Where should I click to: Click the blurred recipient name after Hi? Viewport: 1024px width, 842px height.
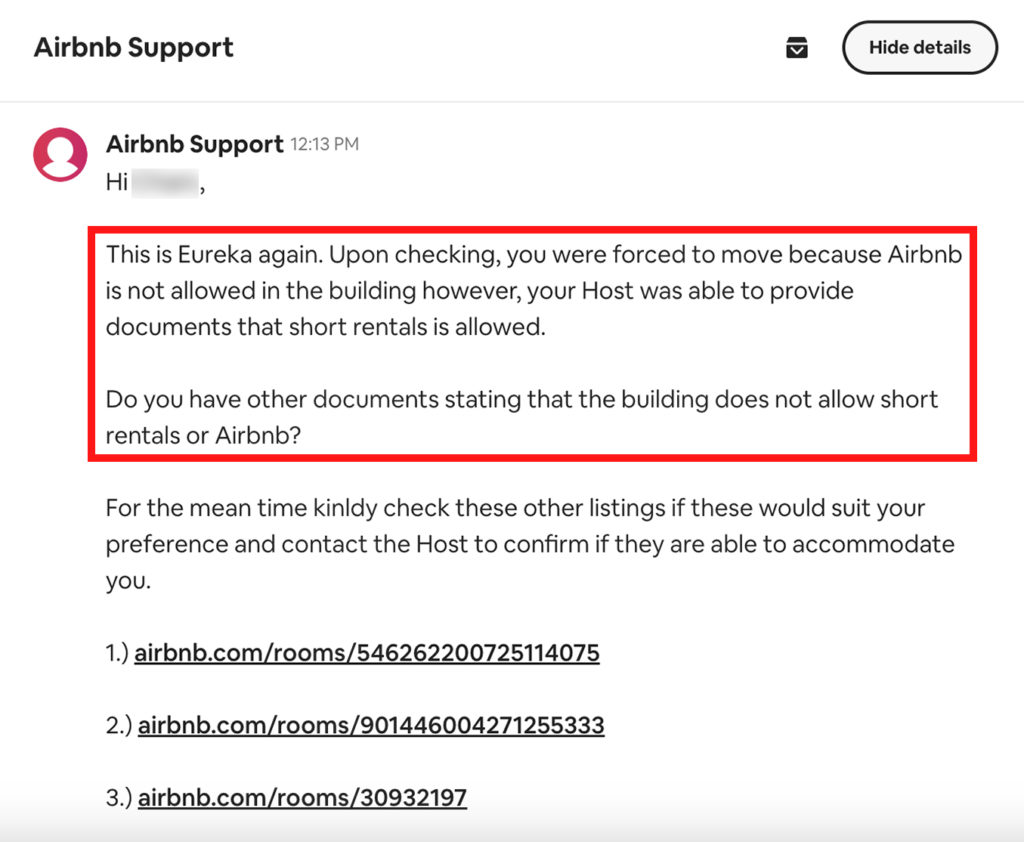pos(166,184)
